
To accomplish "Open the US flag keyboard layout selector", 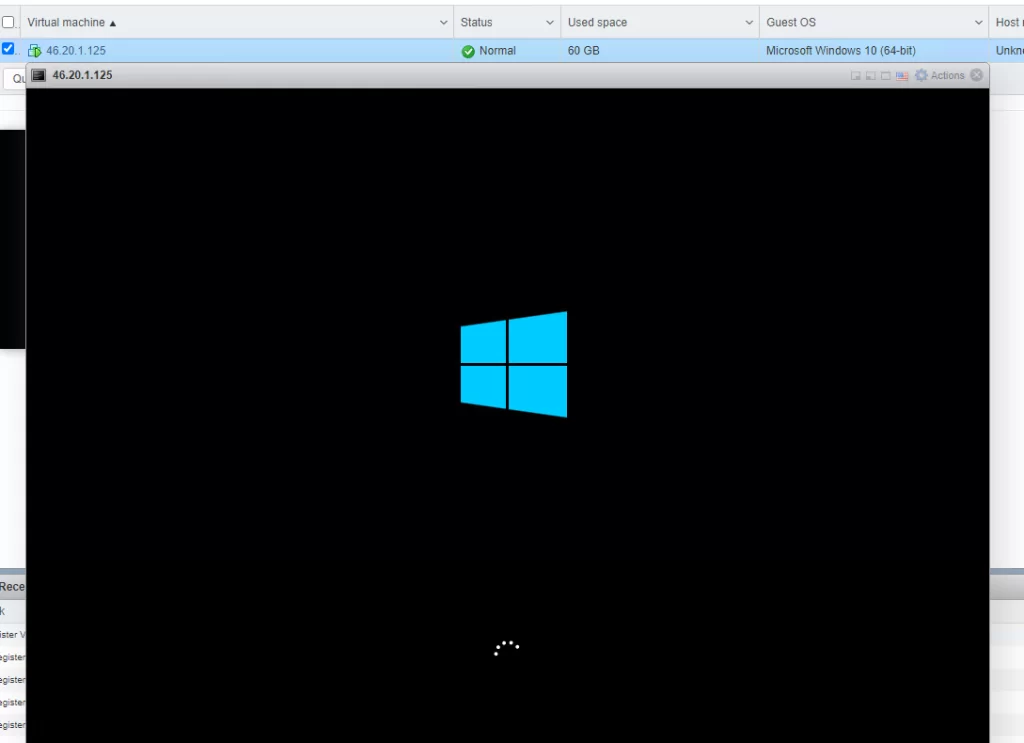I will click(902, 76).
